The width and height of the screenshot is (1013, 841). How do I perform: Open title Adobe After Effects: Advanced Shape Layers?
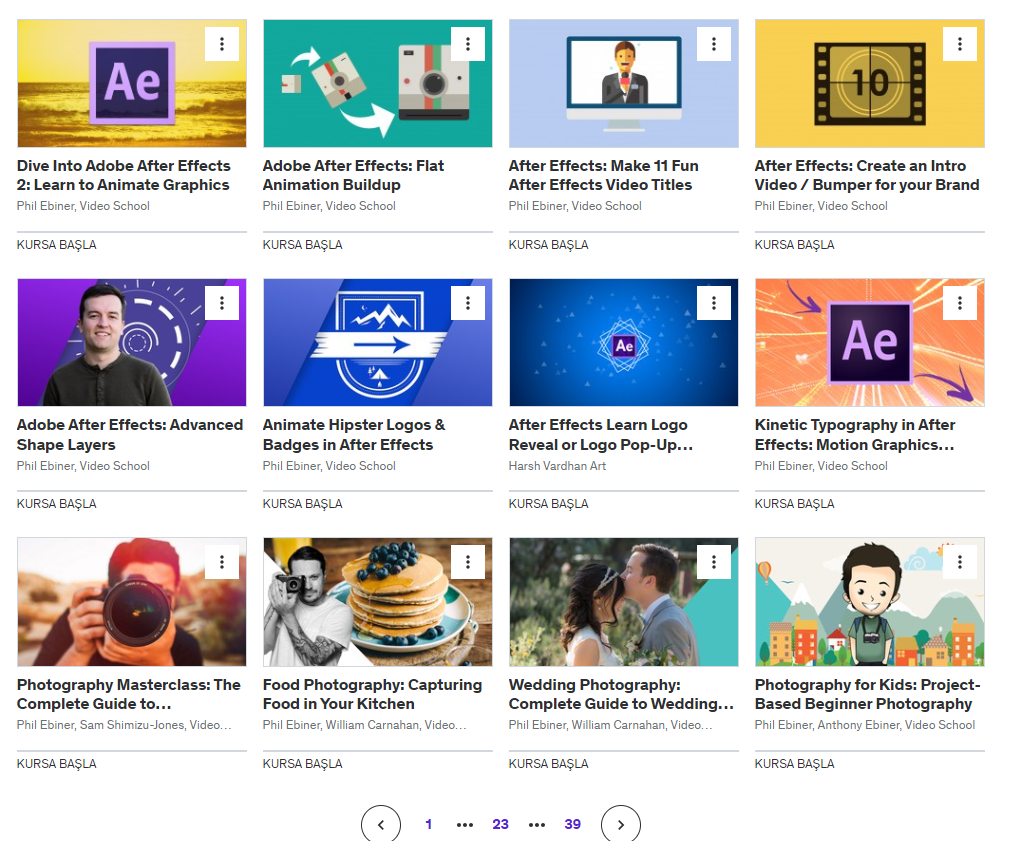point(130,435)
